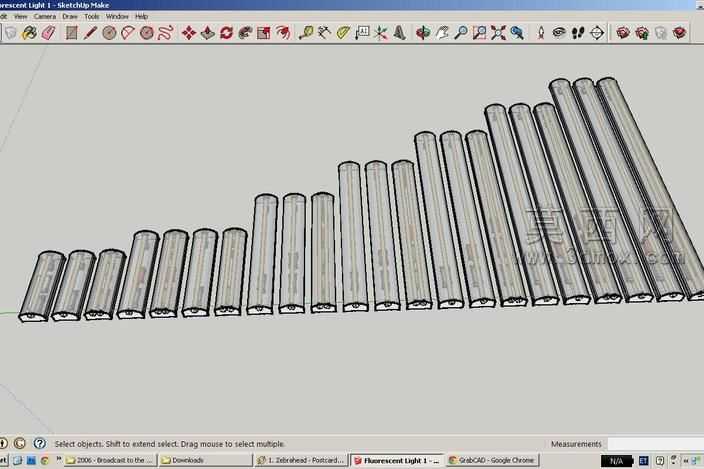704x469 pixels.
Task: Select the Push/Pull tool
Action: pos(207,33)
